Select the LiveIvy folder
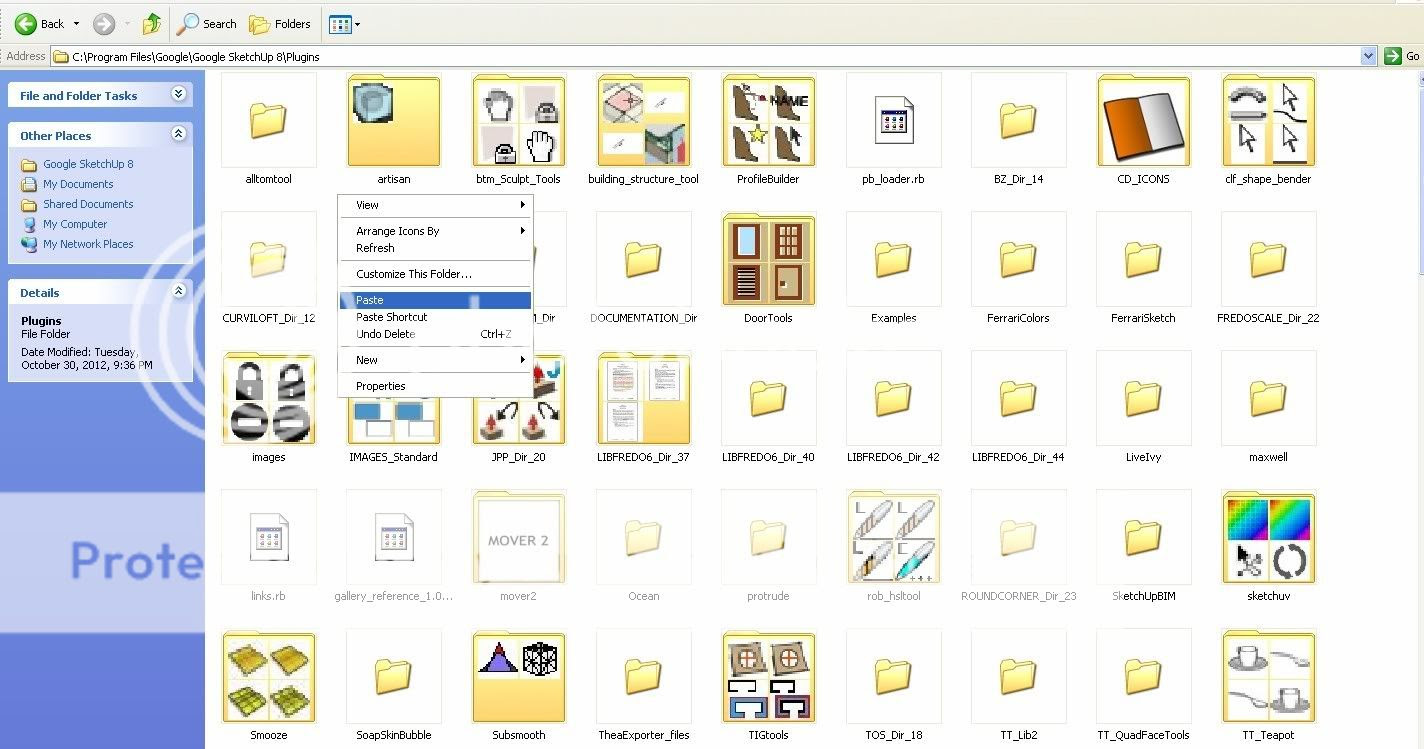1424x749 pixels. click(1143, 398)
